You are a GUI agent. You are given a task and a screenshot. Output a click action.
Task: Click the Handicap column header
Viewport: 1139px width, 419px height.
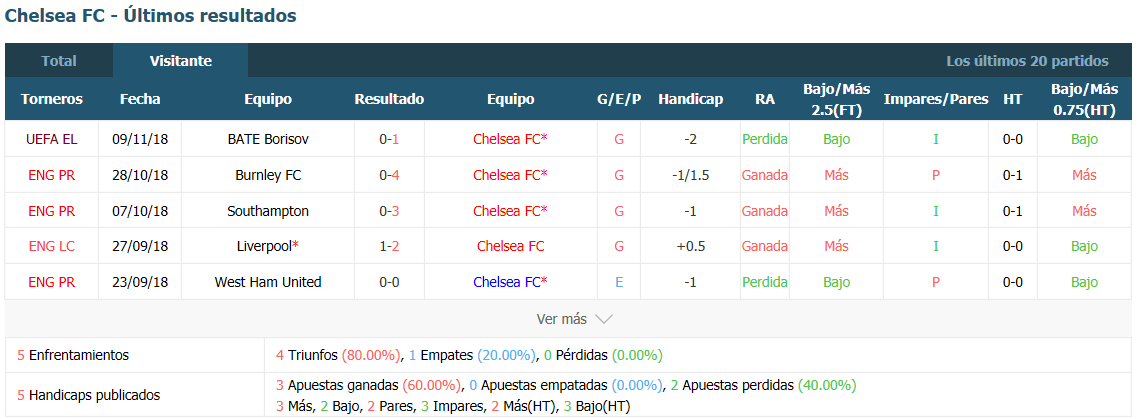pyautogui.click(x=691, y=99)
